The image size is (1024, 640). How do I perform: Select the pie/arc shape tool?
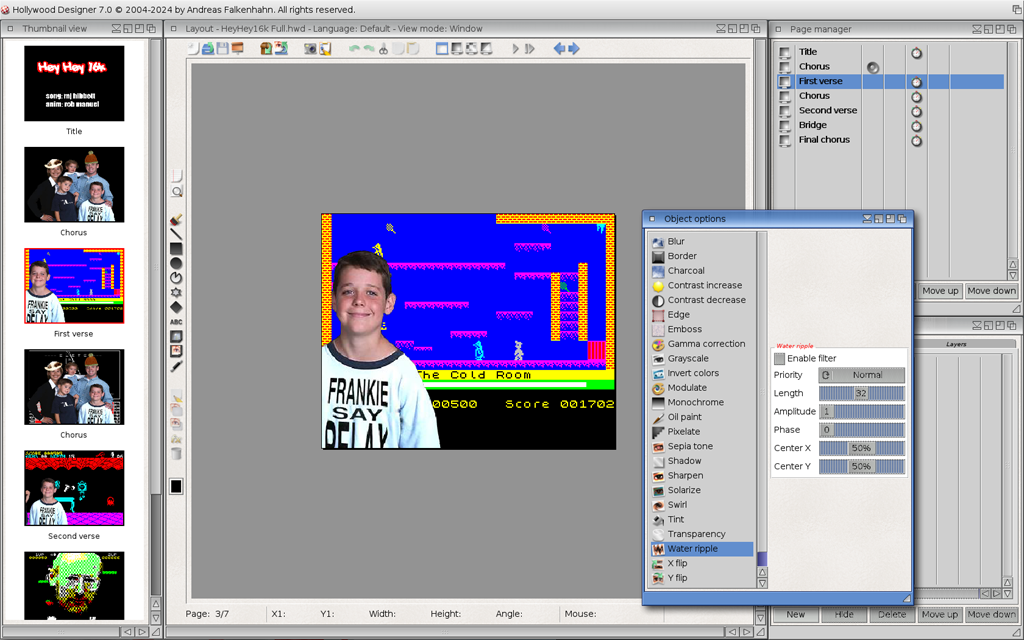(x=176, y=278)
